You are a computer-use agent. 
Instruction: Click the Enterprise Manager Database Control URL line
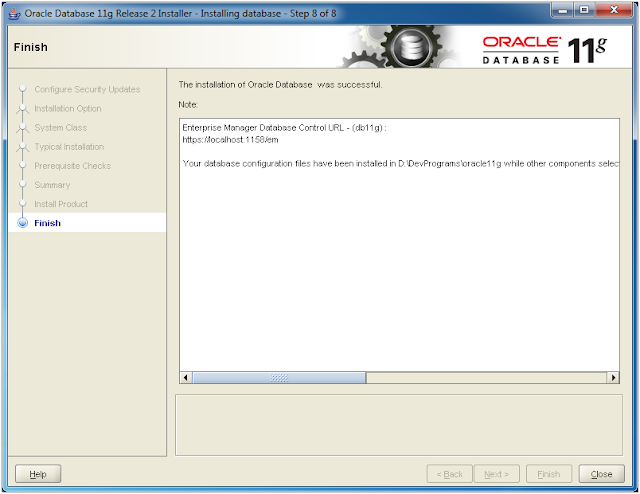tap(284, 127)
